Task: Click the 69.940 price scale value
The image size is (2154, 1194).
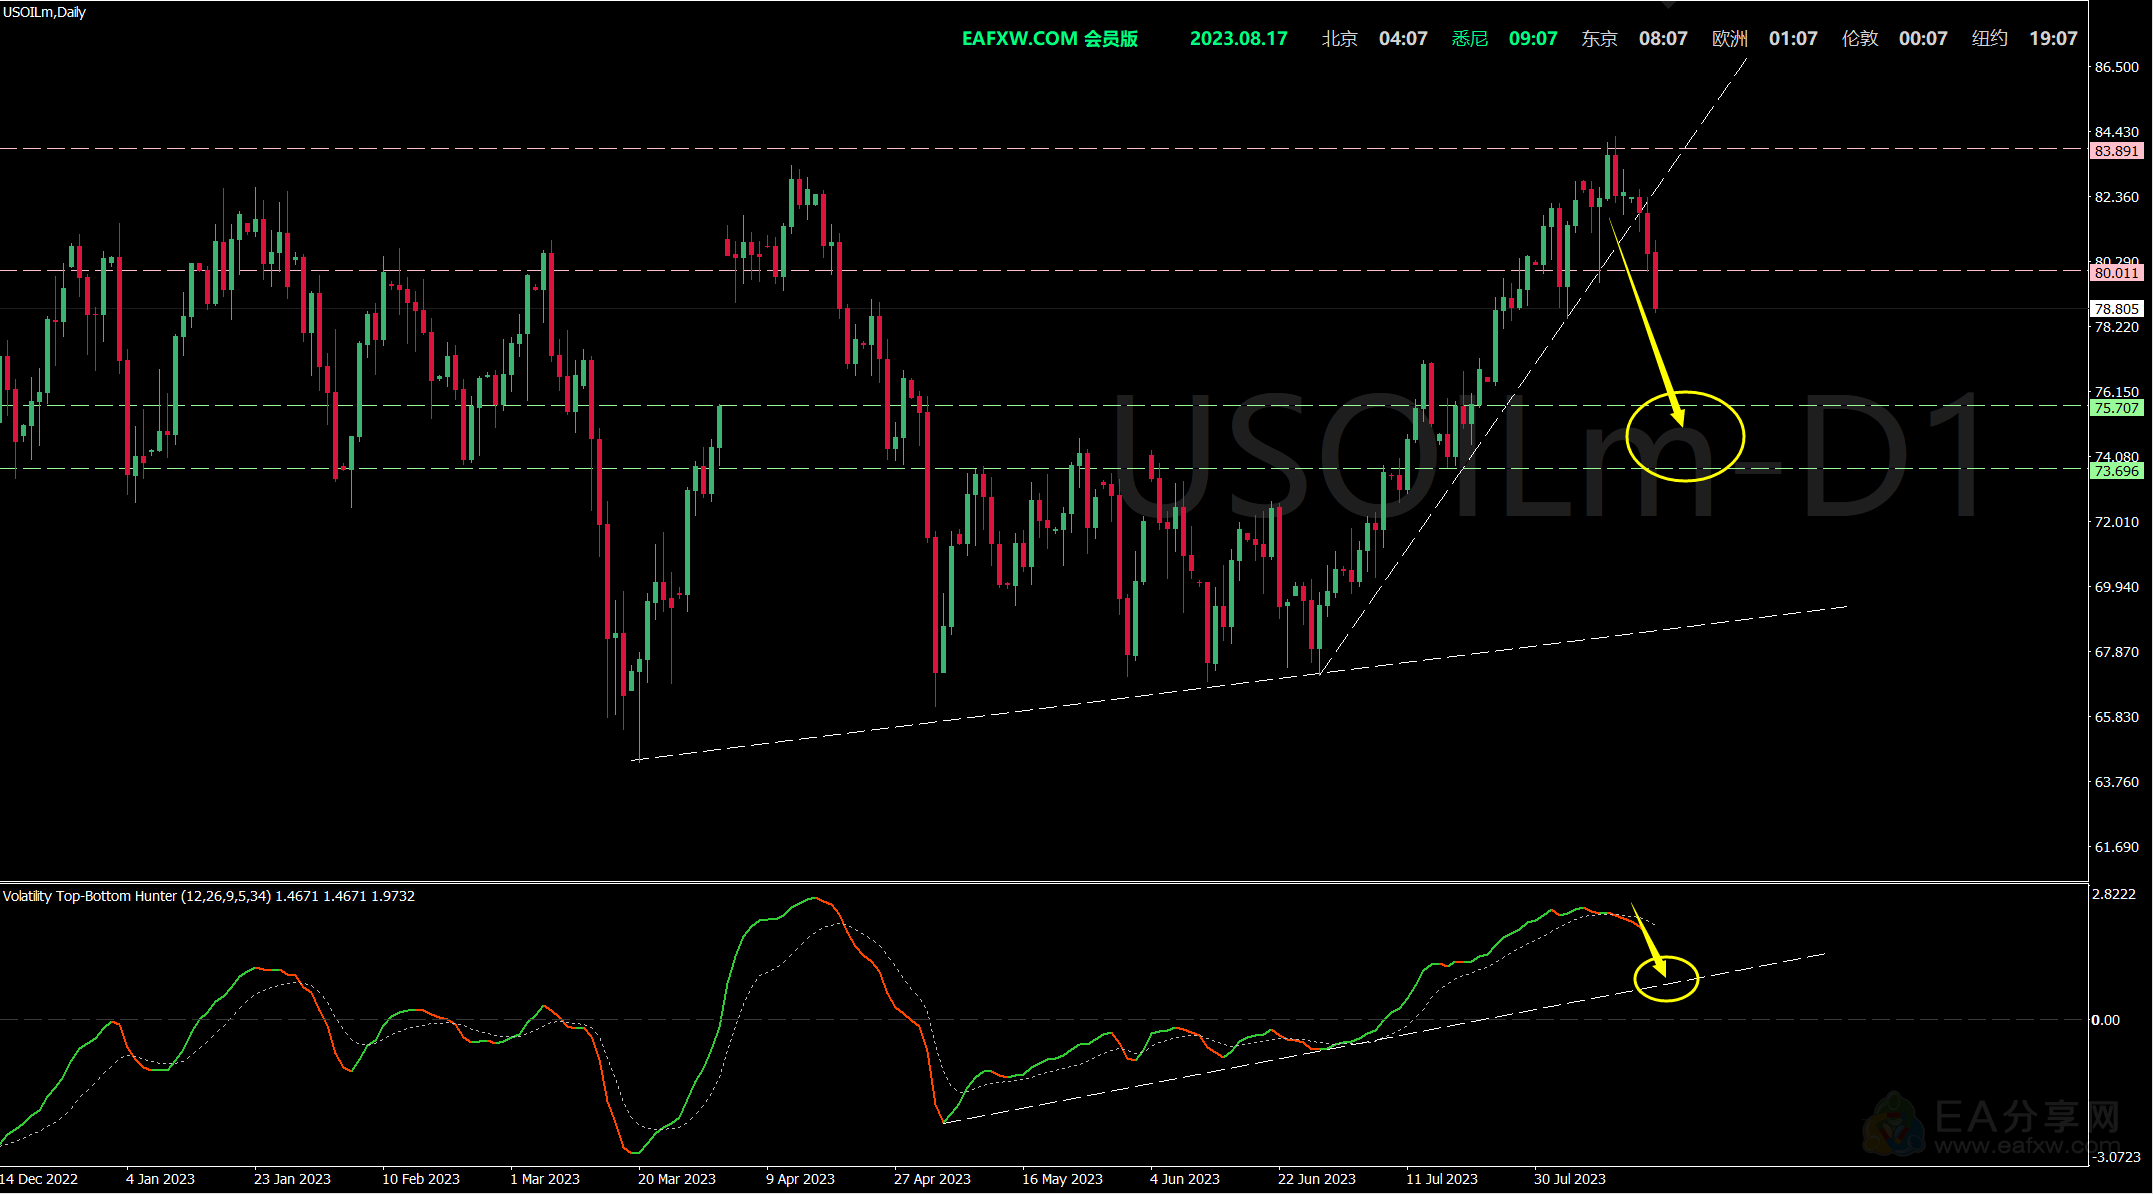Action: pos(2117,587)
